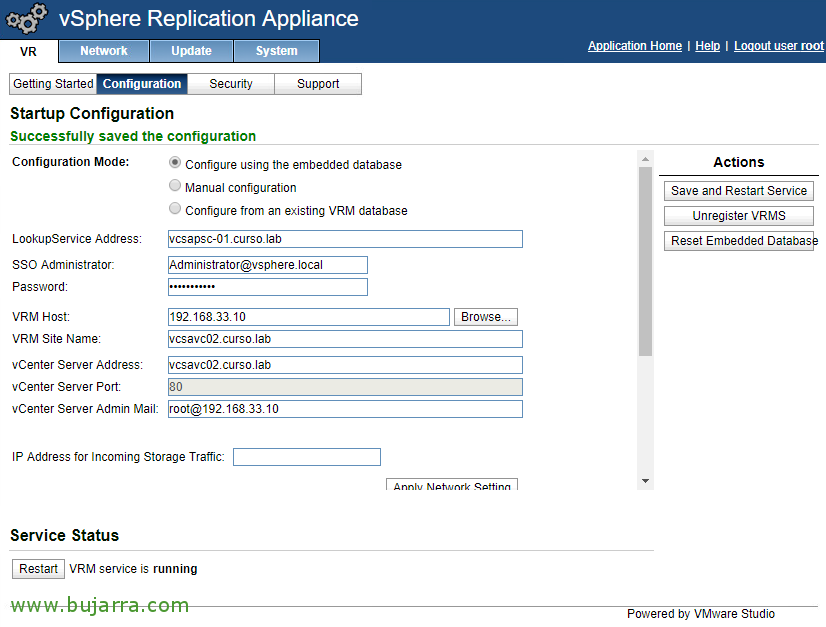Click IP Address for Incoming Storage Traffic field
Viewport: 826px width, 627px height.
click(x=307, y=457)
